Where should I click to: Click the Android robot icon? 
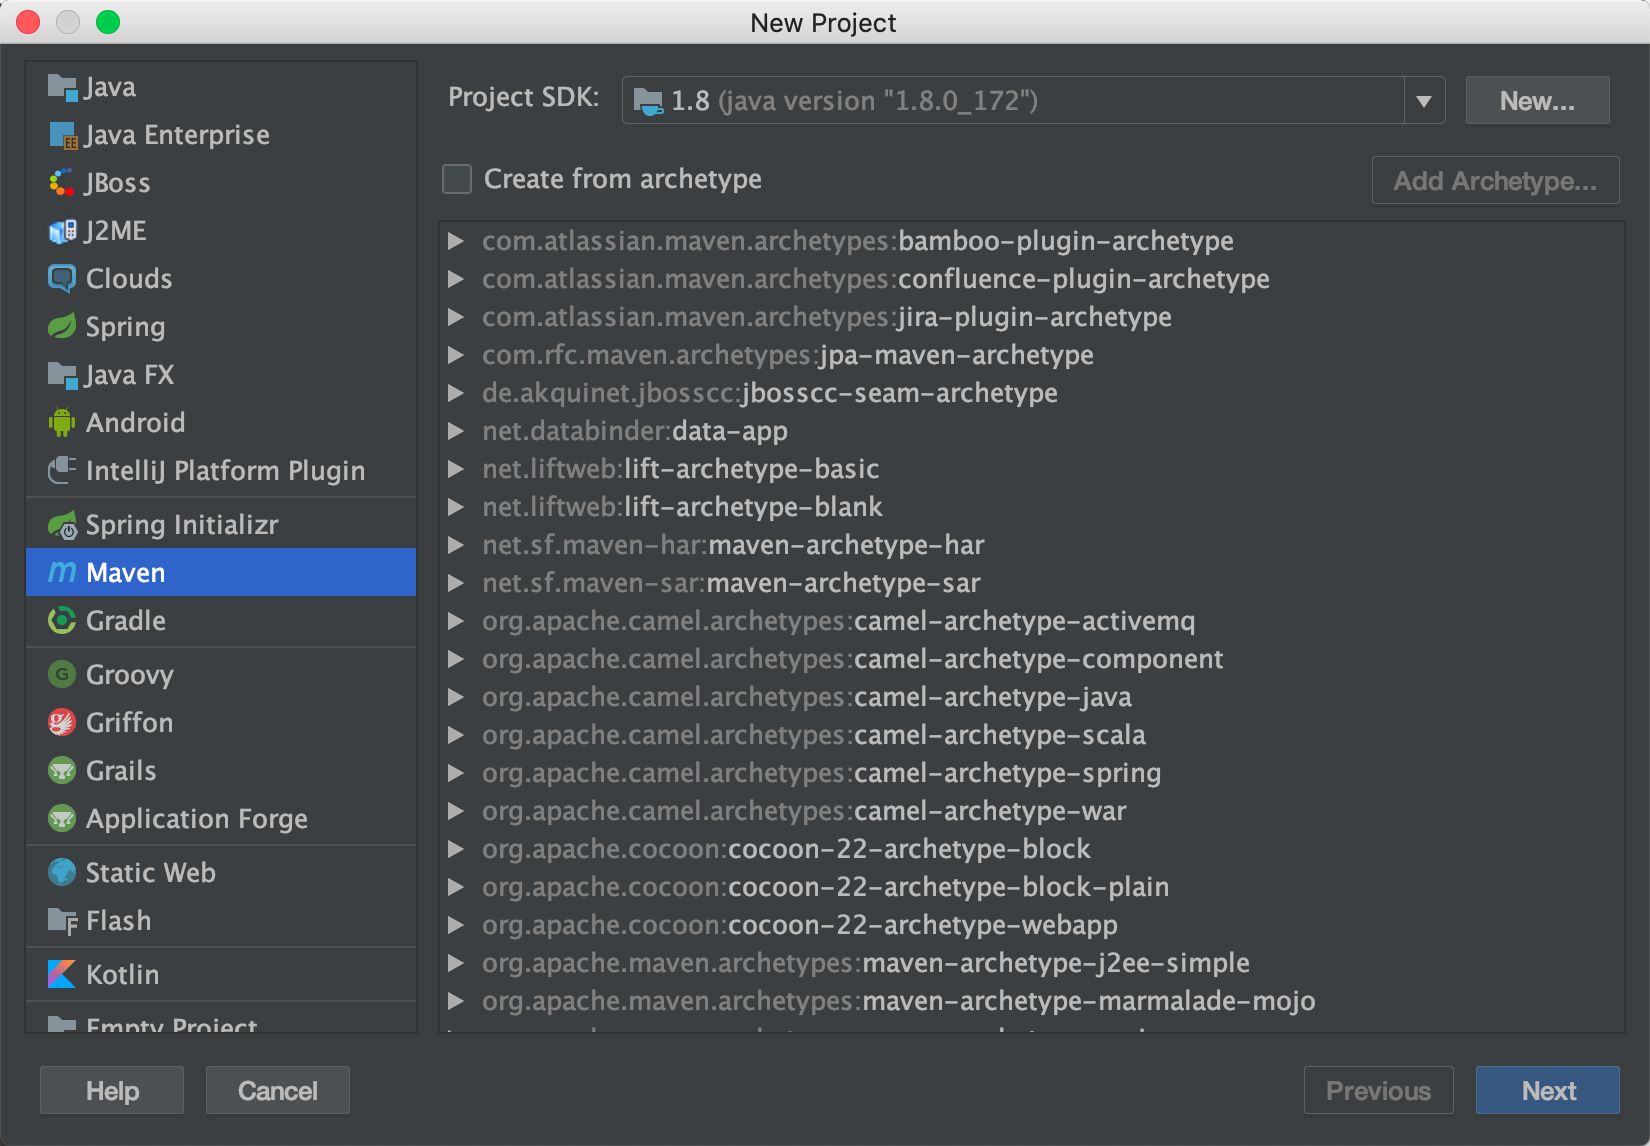click(x=62, y=423)
